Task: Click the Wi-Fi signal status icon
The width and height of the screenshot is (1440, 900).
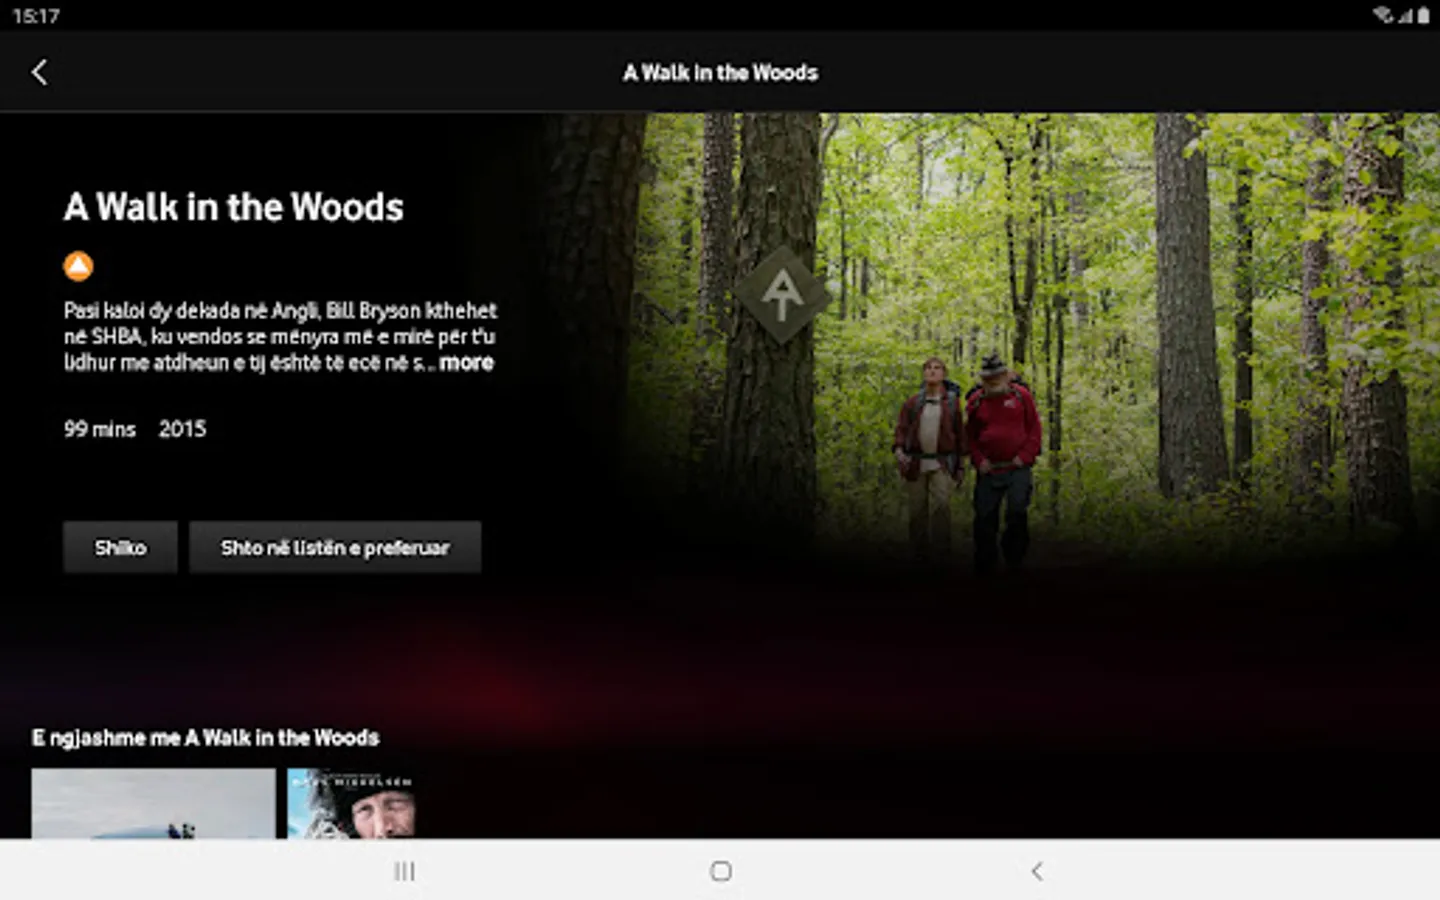Action: pos(1384,15)
